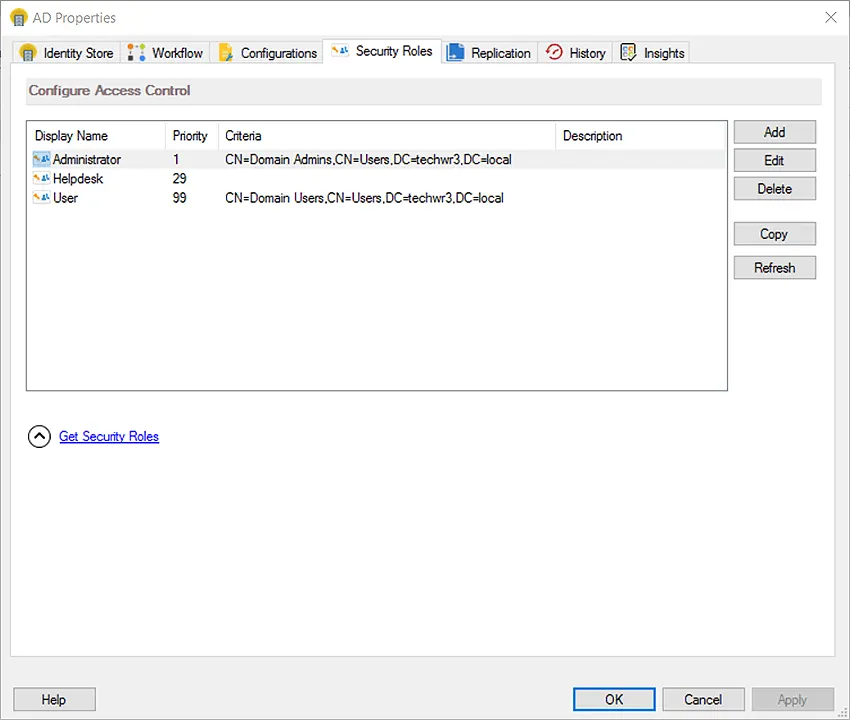The image size is (850, 720).
Task: Click the Configurations tab icon
Action: point(226,53)
